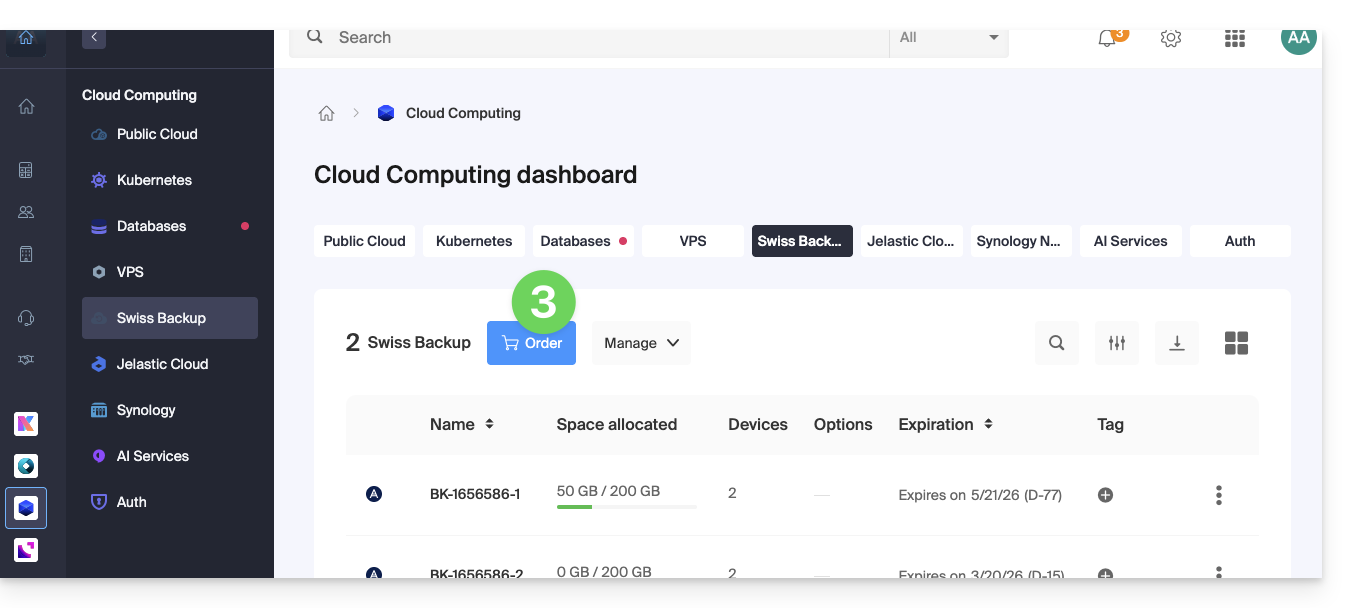Click the blue Order button

click(531, 343)
